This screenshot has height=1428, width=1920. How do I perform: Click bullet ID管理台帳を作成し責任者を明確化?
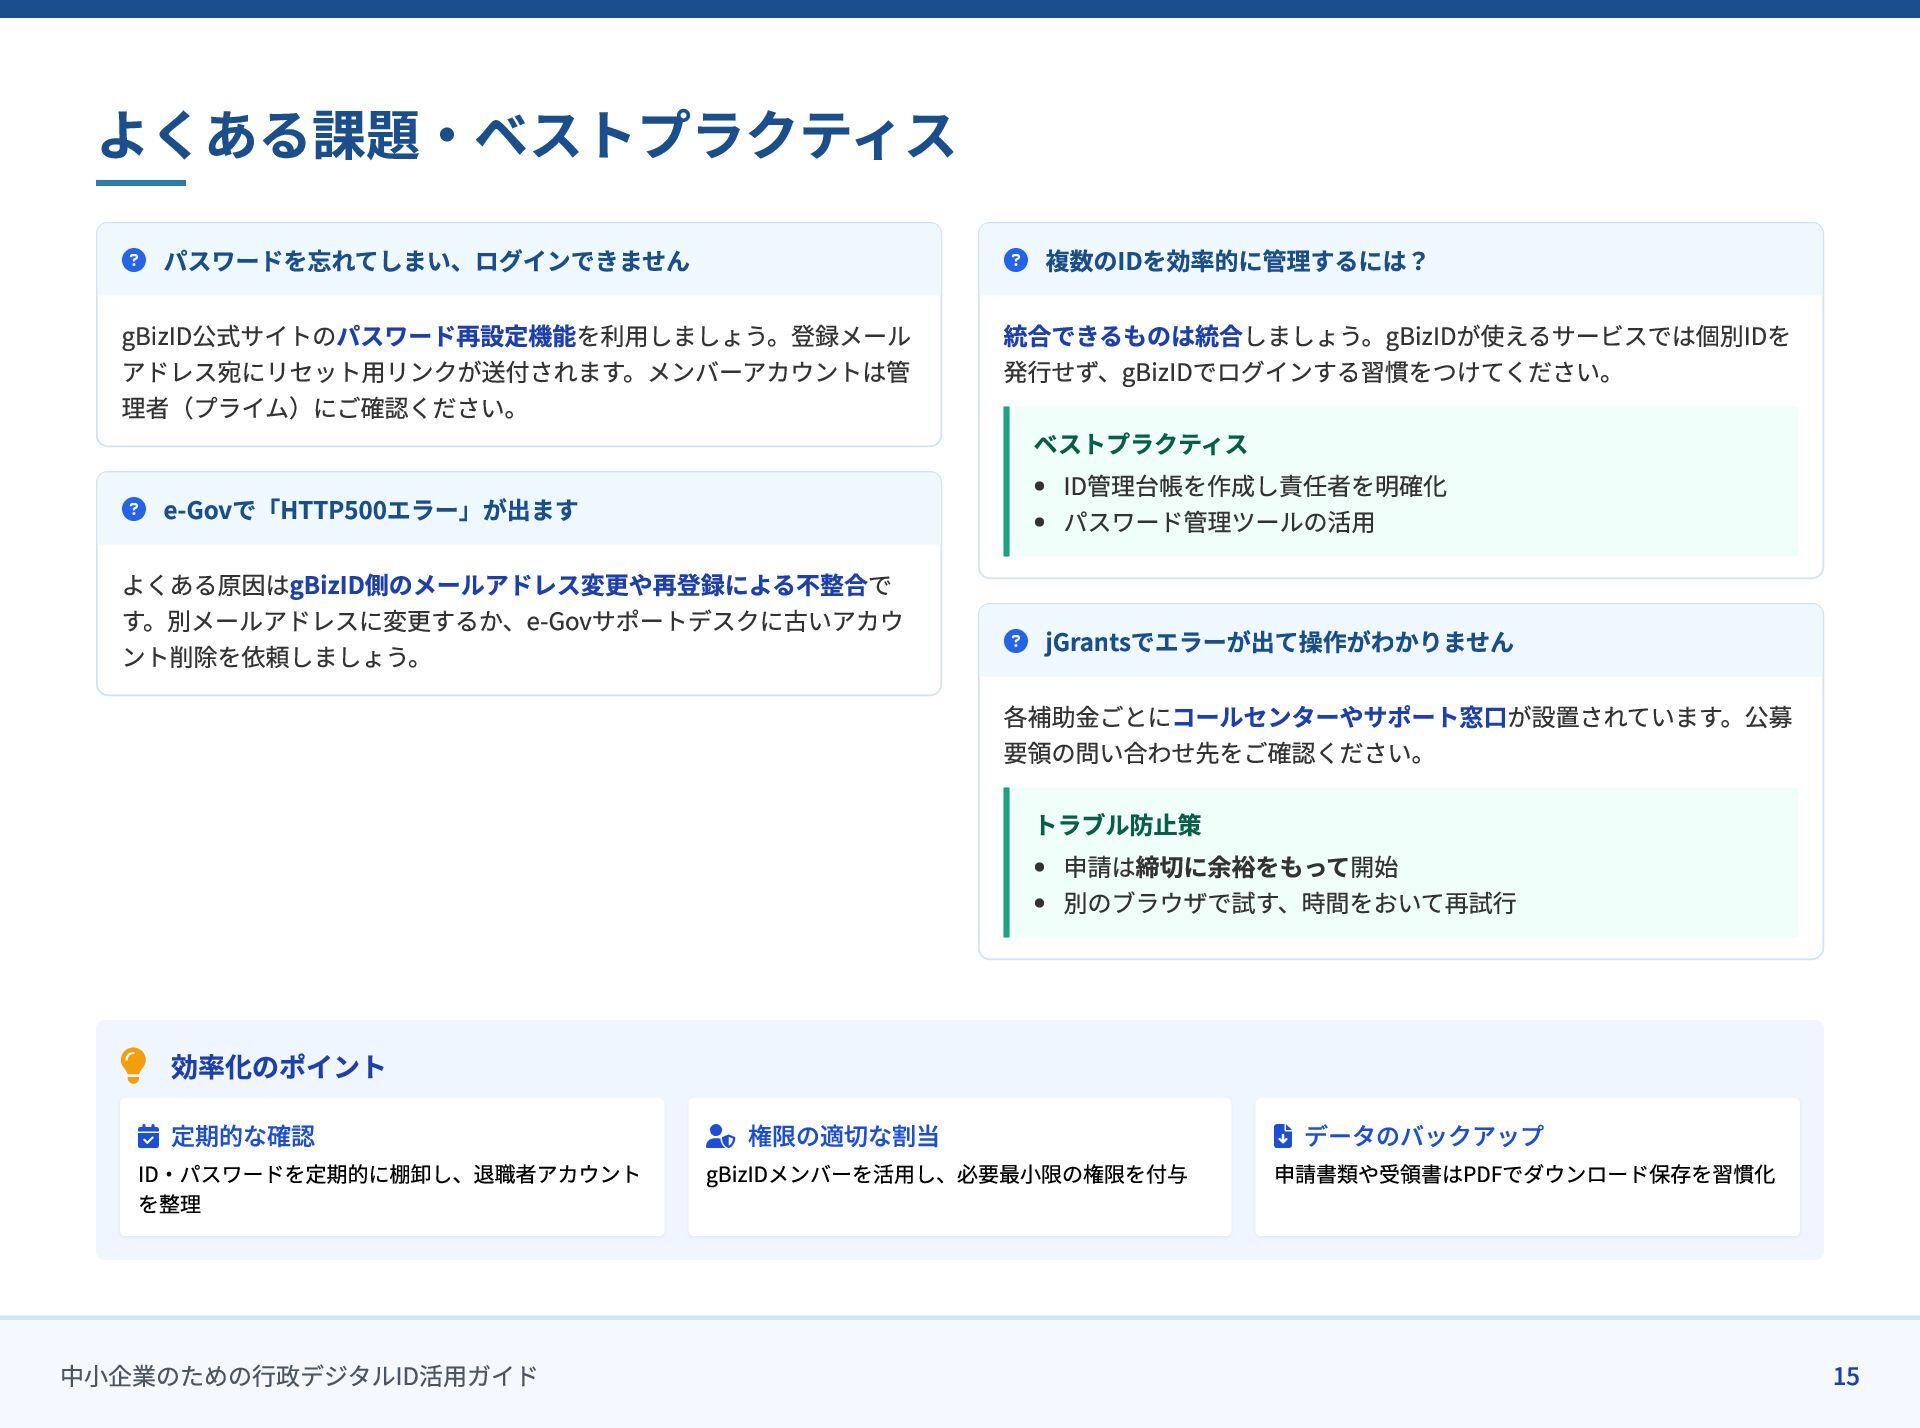coord(1255,486)
